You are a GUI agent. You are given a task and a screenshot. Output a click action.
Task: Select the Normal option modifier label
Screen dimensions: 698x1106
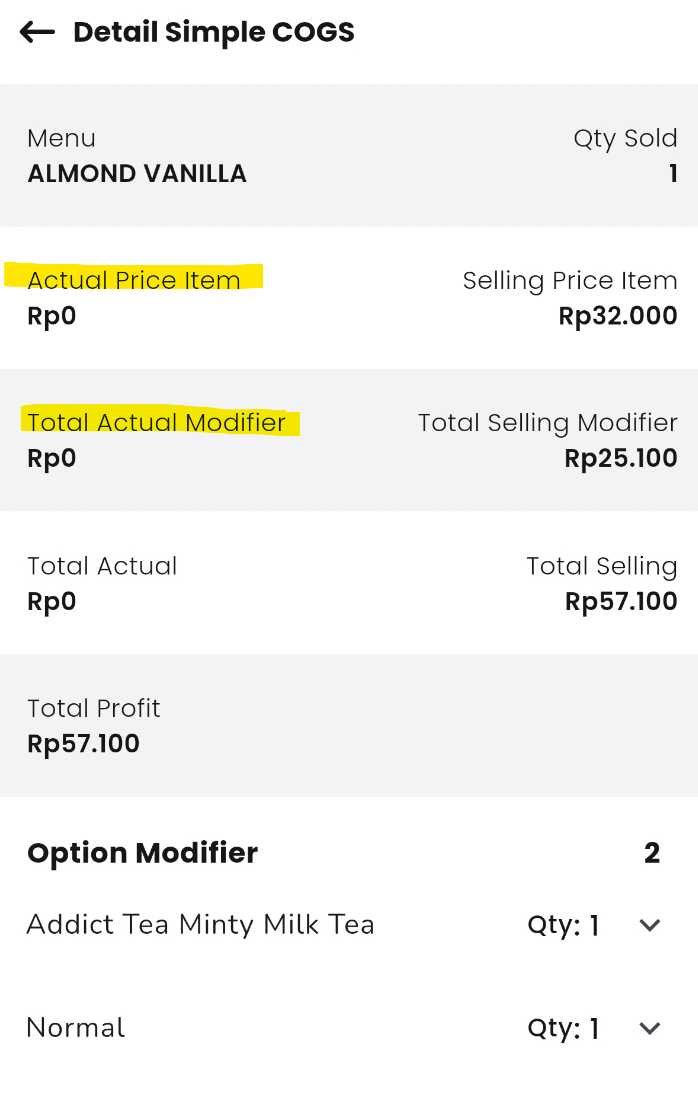pos(76,1028)
